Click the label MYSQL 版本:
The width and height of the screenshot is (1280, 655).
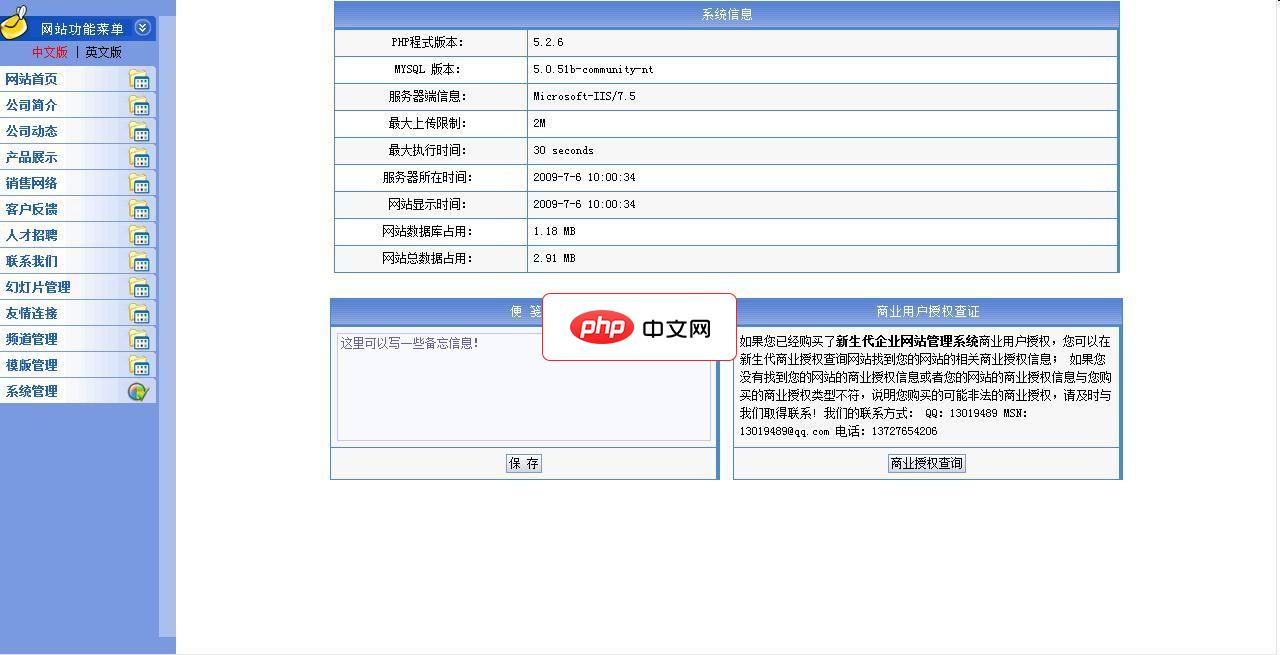click(428, 70)
